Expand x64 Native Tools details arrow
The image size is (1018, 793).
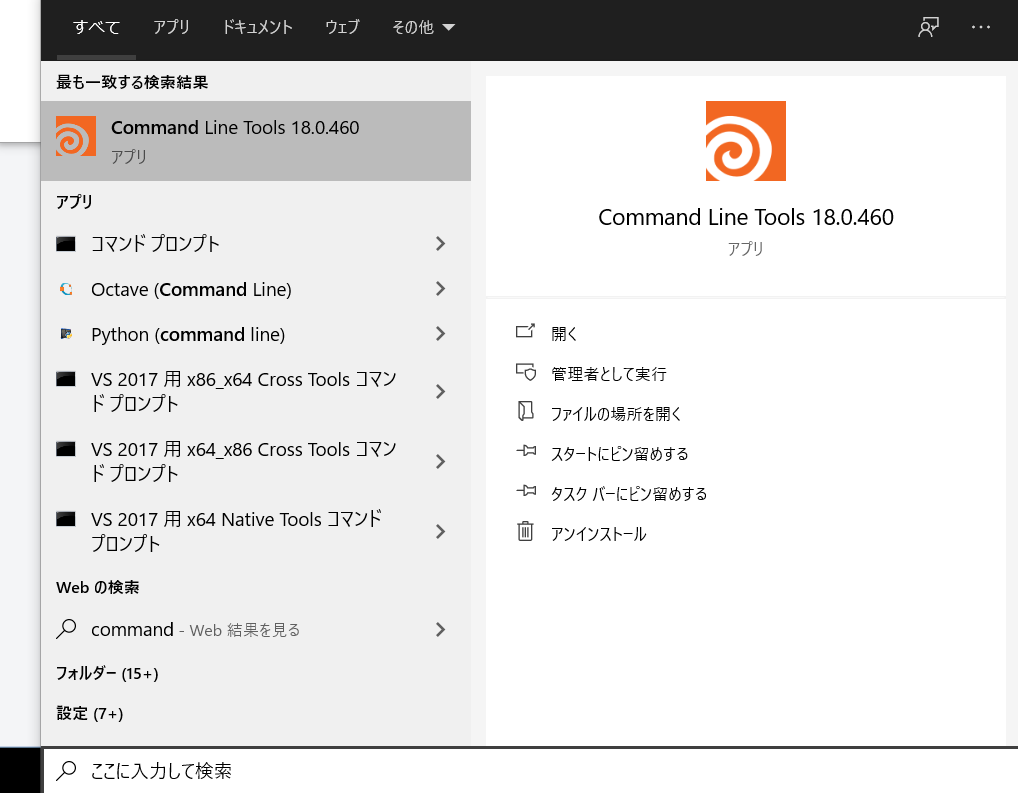click(440, 532)
